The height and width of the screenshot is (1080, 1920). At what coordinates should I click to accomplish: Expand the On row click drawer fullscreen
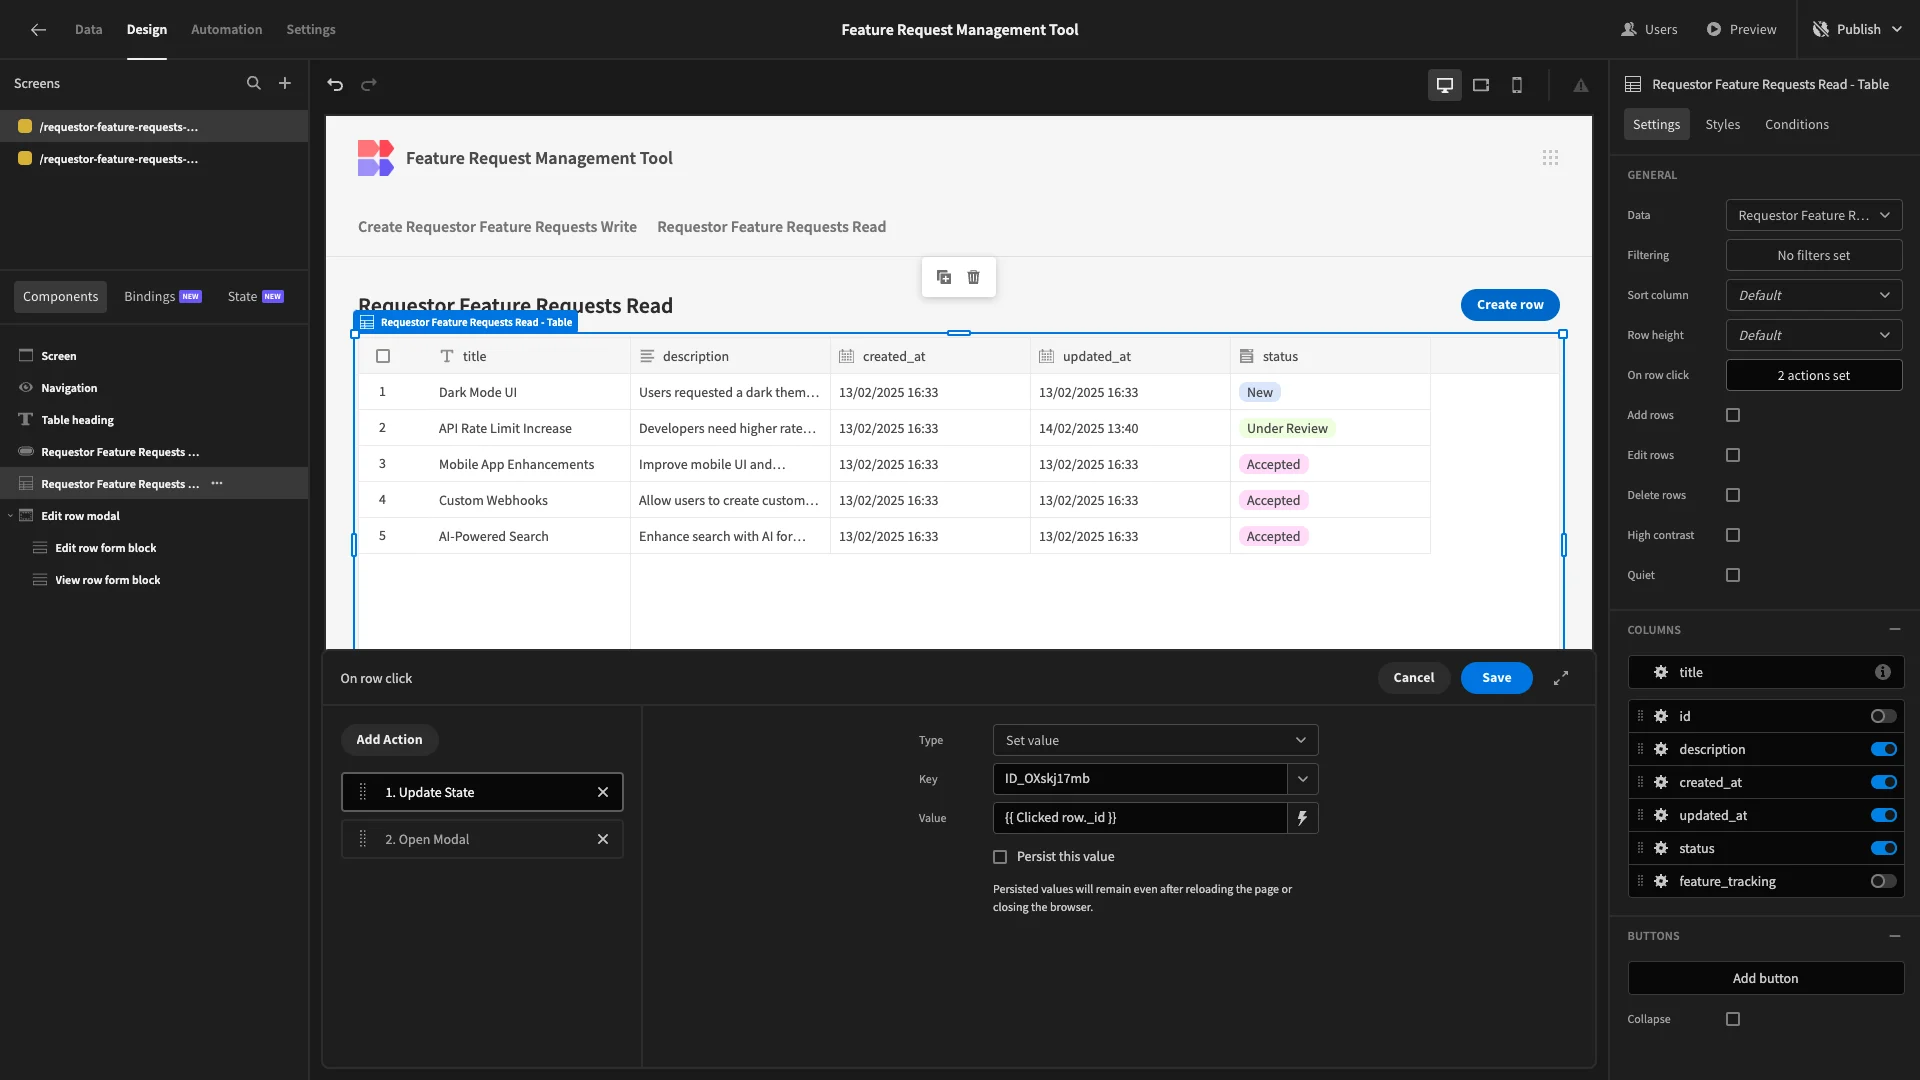pos(1561,678)
